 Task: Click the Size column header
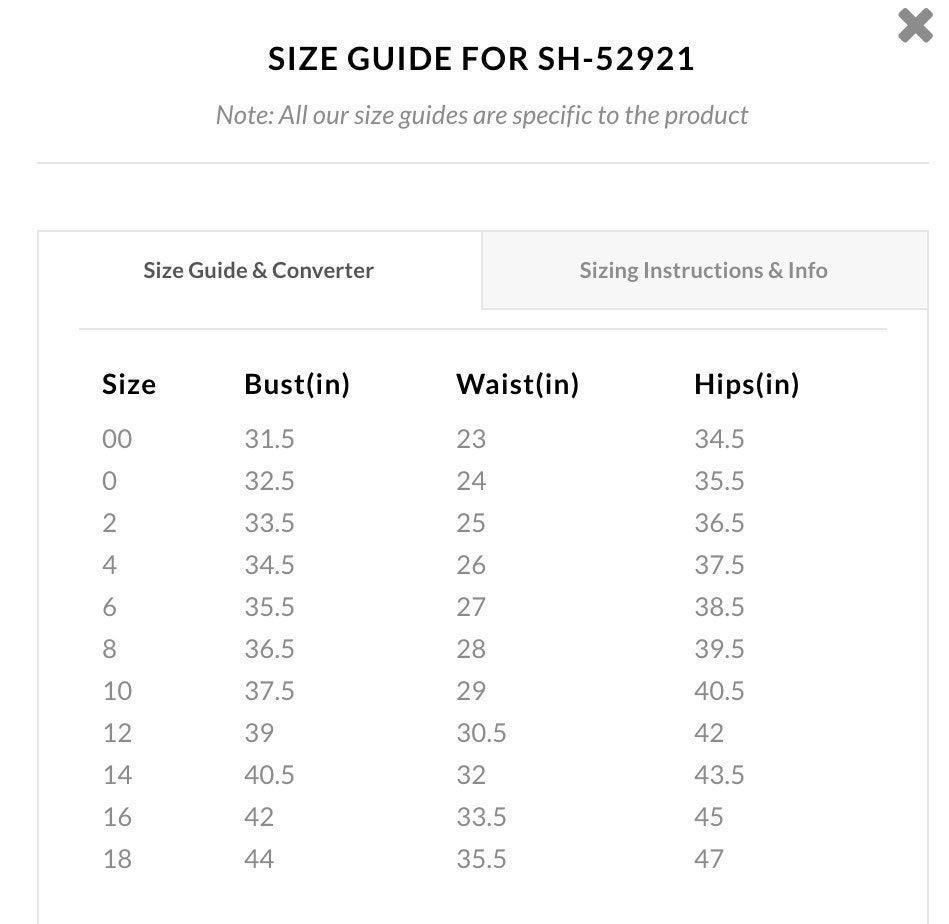coord(129,384)
